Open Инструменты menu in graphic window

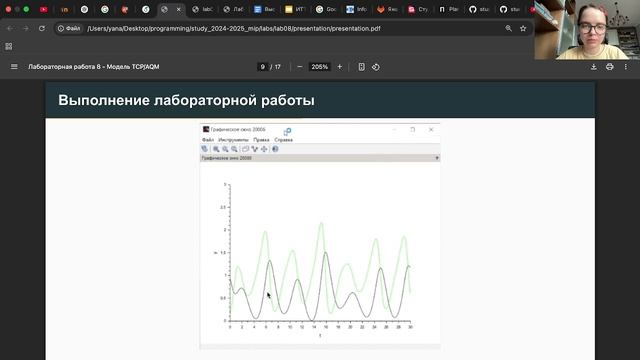[233, 140]
